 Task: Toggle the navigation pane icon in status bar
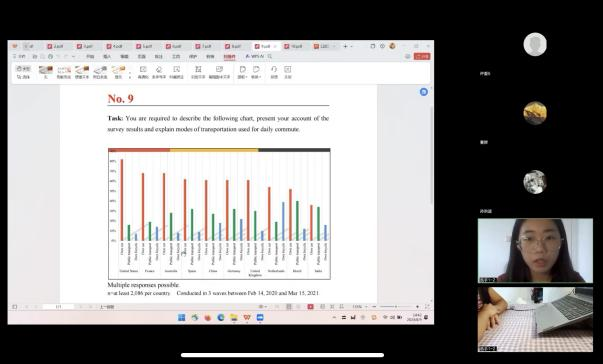(15, 307)
